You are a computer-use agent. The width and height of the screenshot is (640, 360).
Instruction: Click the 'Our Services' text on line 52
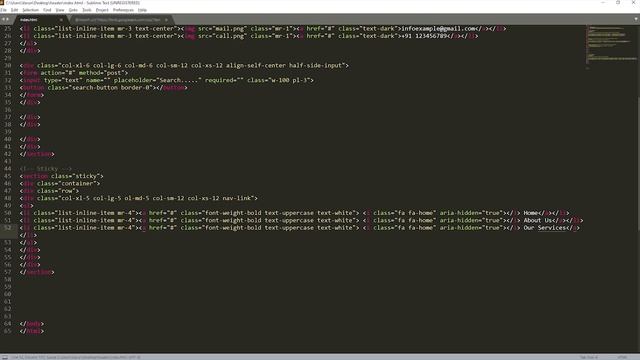click(x=544, y=228)
